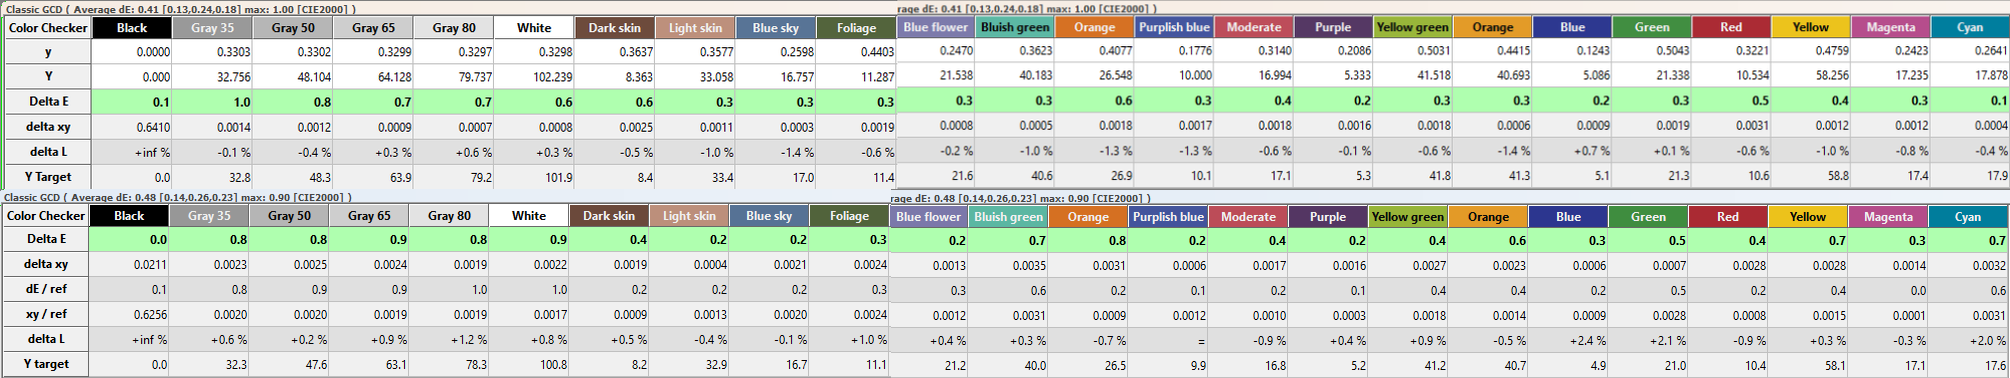Select the Foliage y value 0.4403
Image resolution: width=2010 pixels, height=378 pixels.
877,52
